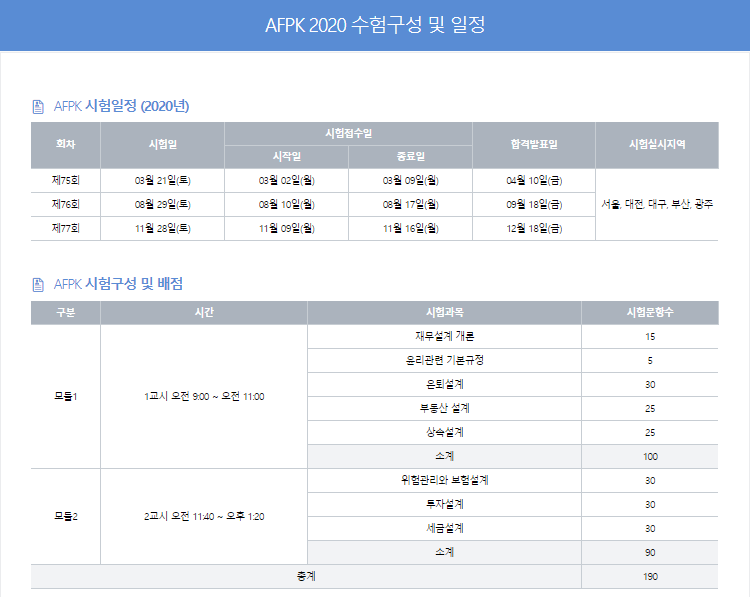This screenshot has width=750, height=597.
Task: Click registration start 03월 02일(월)
Action: click(x=287, y=180)
